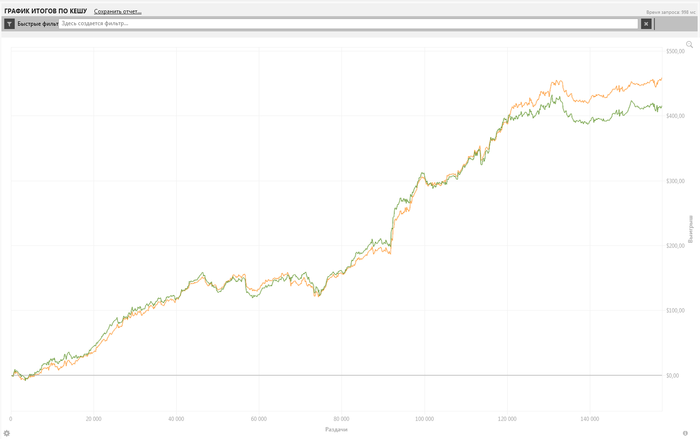Click the '$100,00' axis label
Screen dimensions: 700x439
675,310
